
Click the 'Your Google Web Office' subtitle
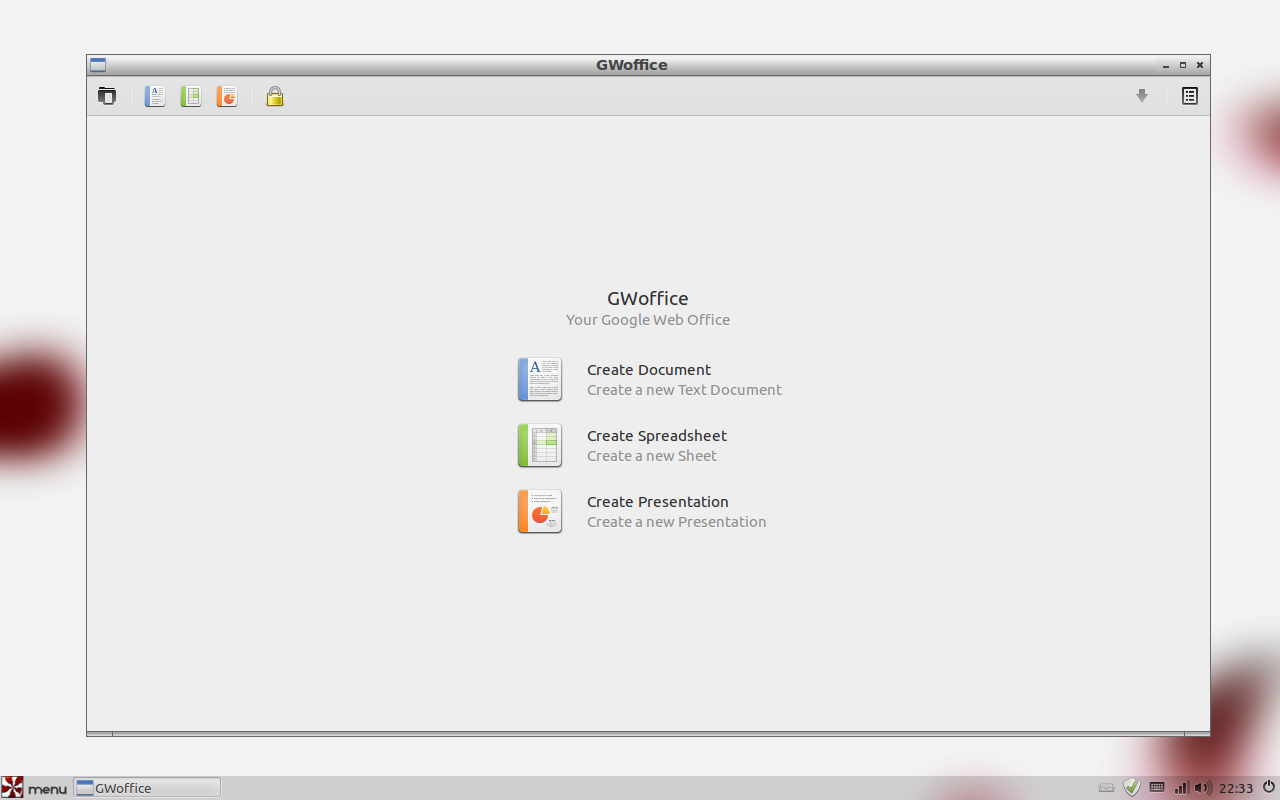pos(648,320)
